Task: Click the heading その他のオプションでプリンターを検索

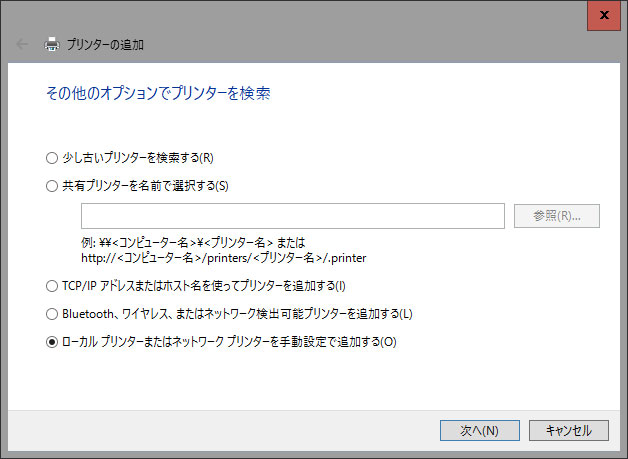Action: pyautogui.click(x=158, y=93)
